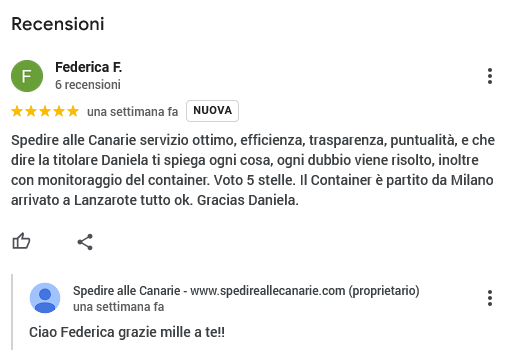Click the first yellow rating star
Screen dimensions: 505x361
click(17, 111)
